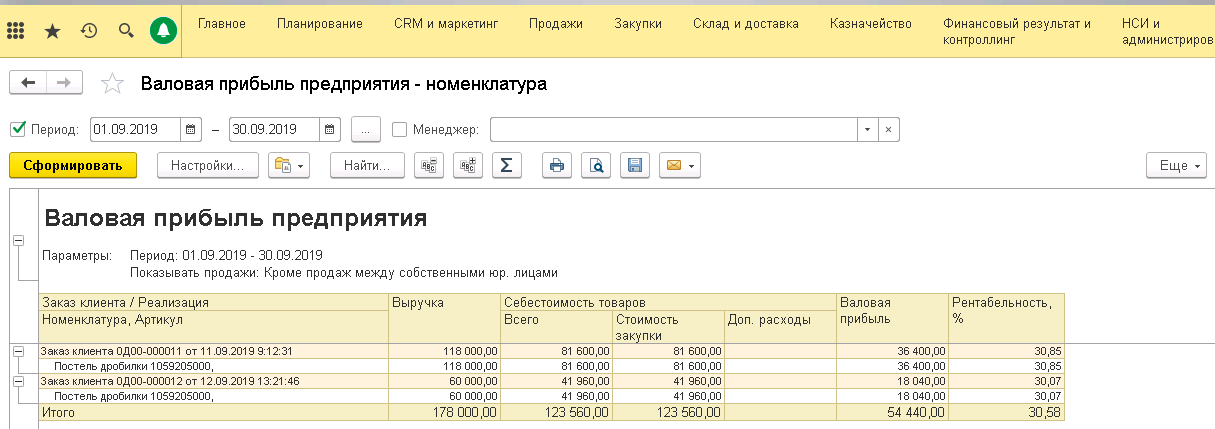Open the History clock icon
Viewport: 1215px width, 429px height.
click(x=89, y=31)
